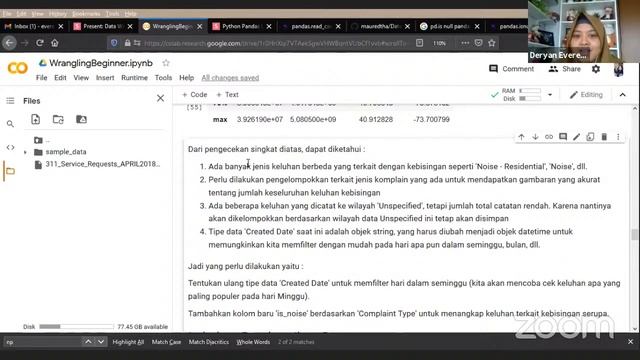
Task: Open the table of contents sidebar icon
Action: (x=10, y=100)
